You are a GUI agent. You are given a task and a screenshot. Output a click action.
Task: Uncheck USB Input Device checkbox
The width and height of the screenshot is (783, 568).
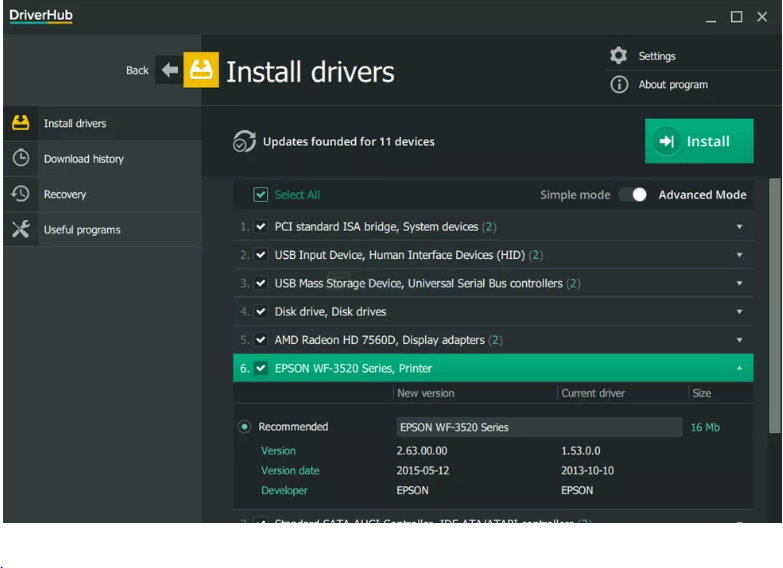pyautogui.click(x=261, y=255)
